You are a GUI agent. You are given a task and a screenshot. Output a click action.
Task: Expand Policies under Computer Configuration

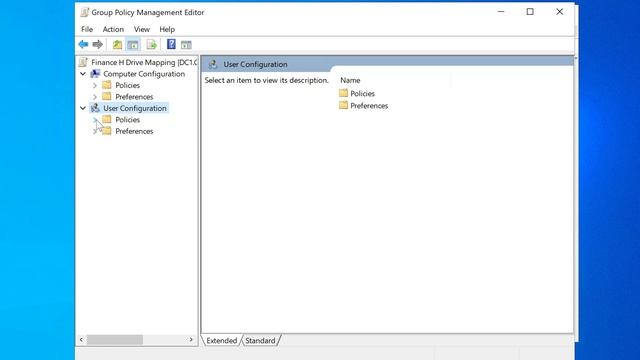pos(95,85)
